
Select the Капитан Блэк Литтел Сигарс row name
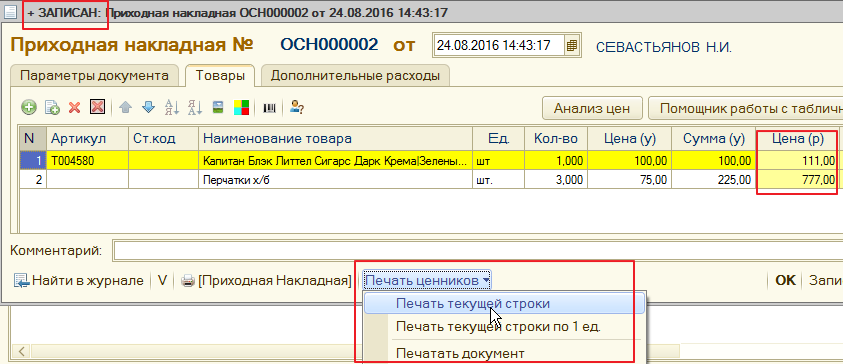point(335,160)
